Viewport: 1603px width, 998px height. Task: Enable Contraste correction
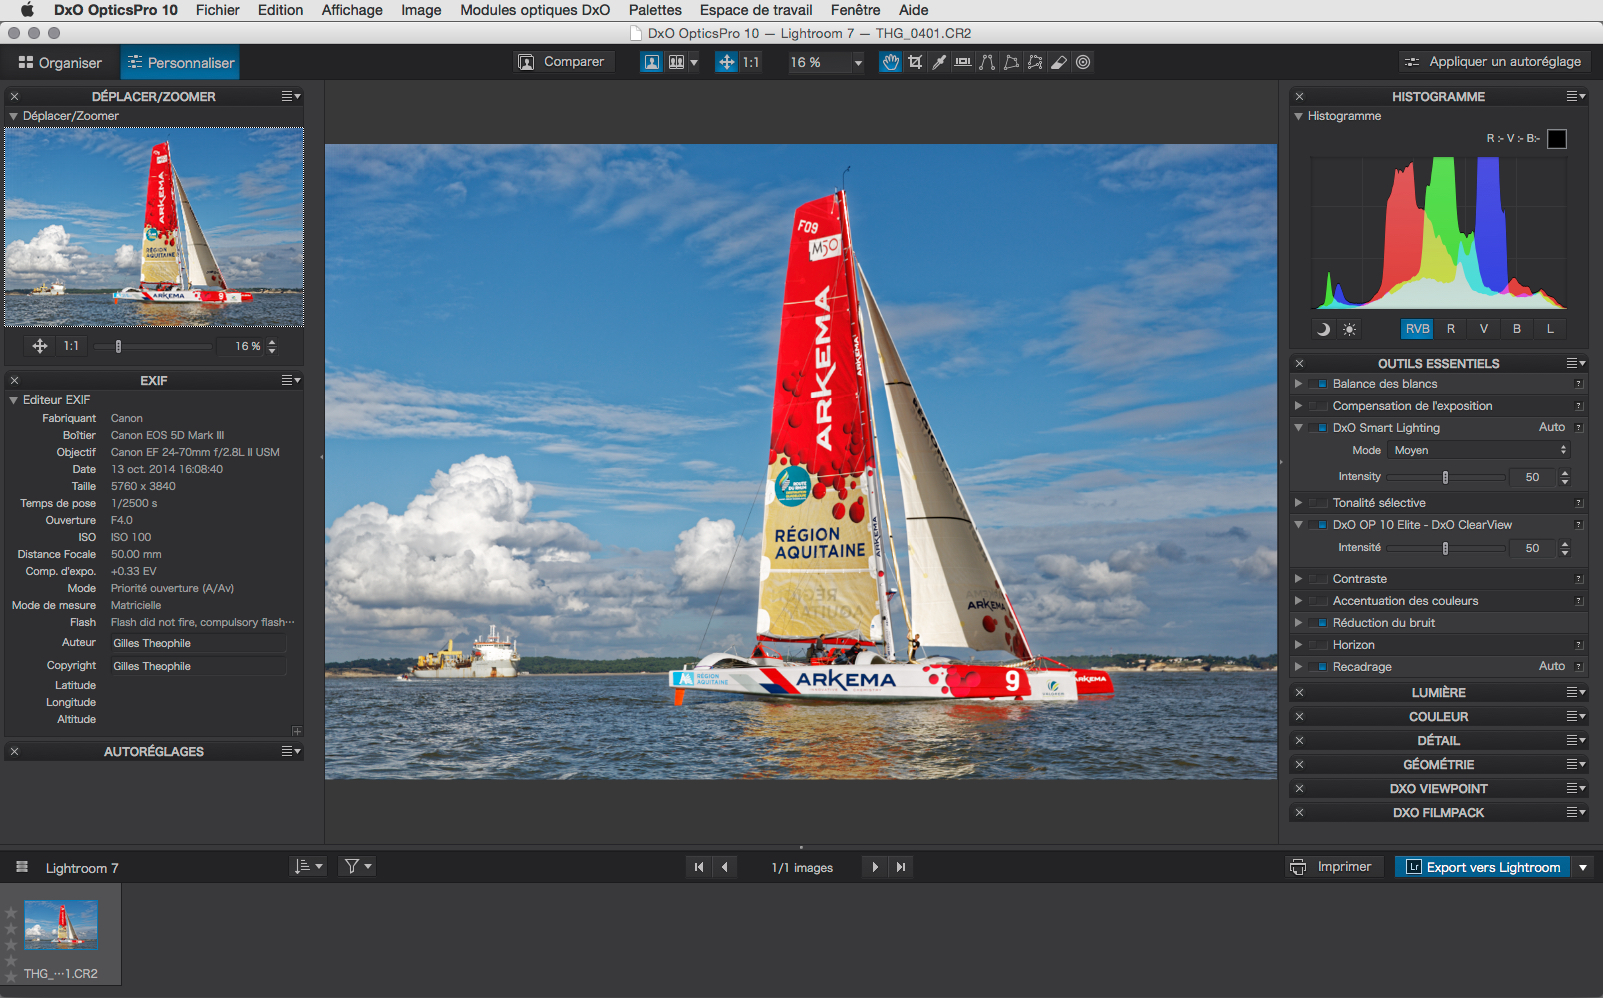point(1320,579)
